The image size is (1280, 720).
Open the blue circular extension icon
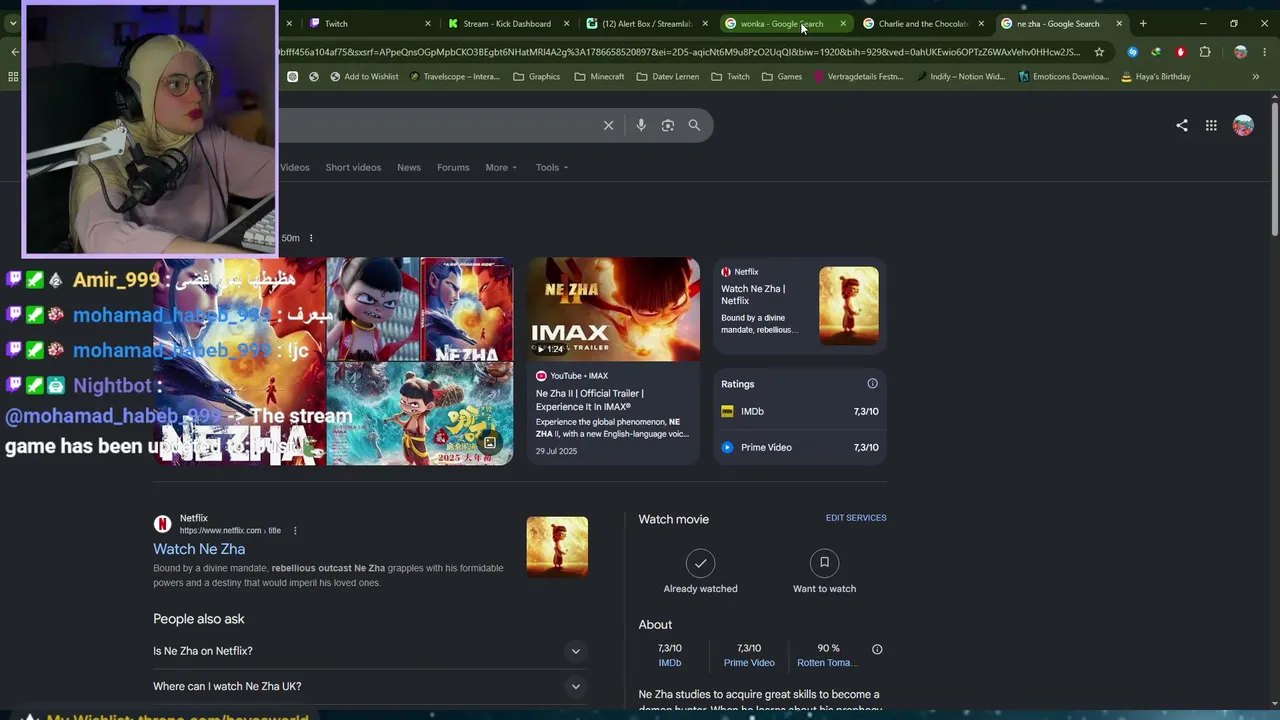point(1132,52)
